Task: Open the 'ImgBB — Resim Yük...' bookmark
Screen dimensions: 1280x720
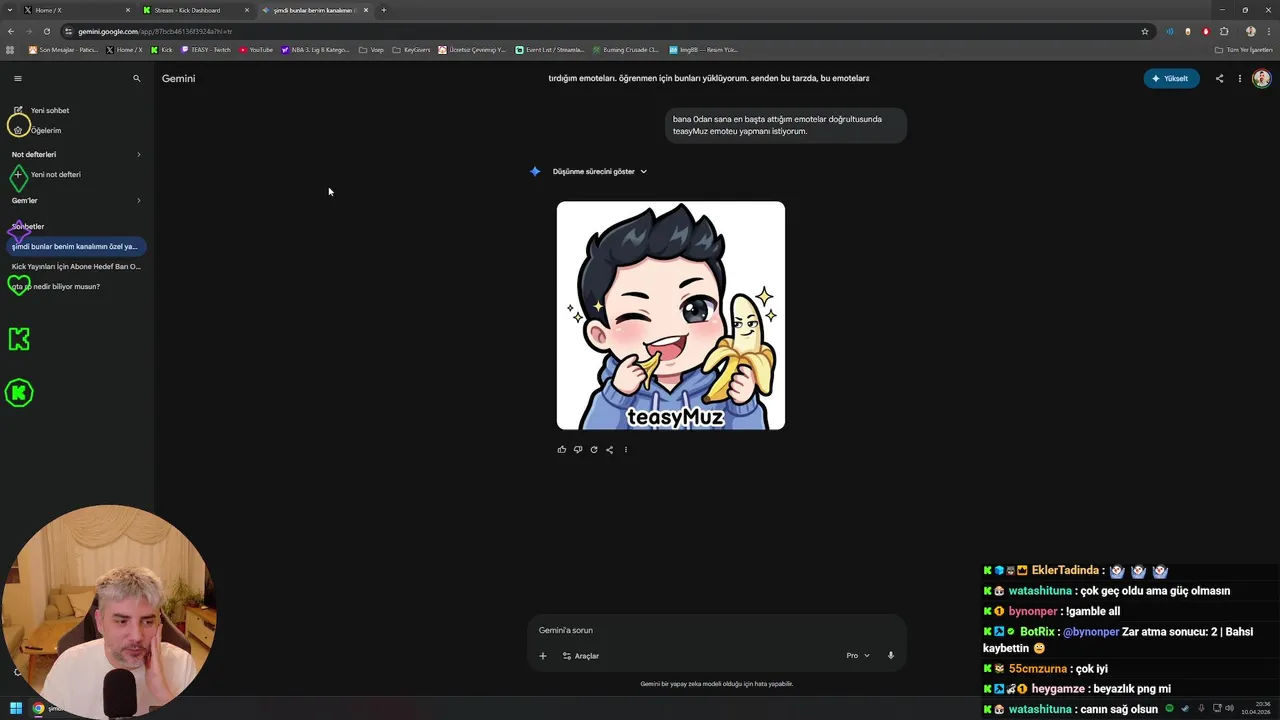Action: [703, 49]
